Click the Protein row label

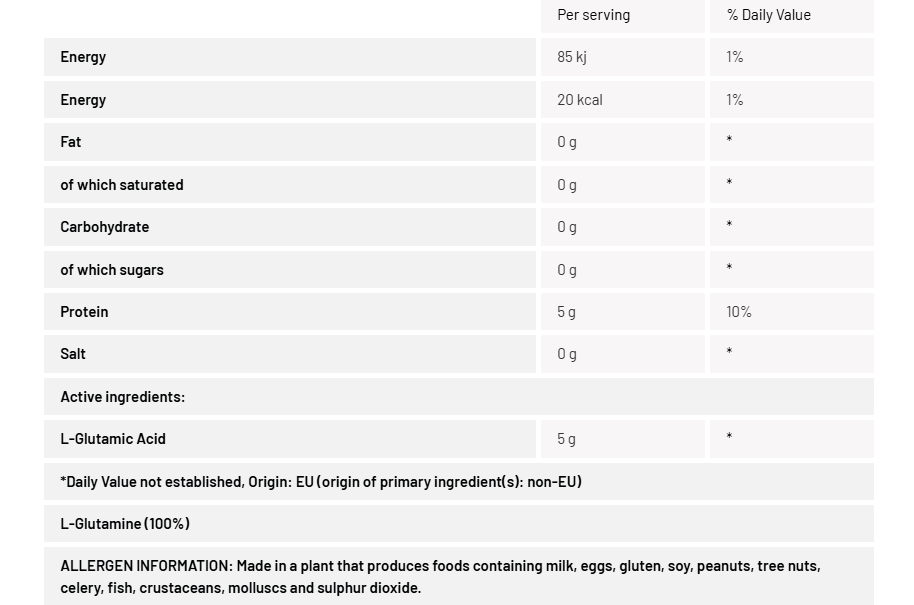point(84,312)
